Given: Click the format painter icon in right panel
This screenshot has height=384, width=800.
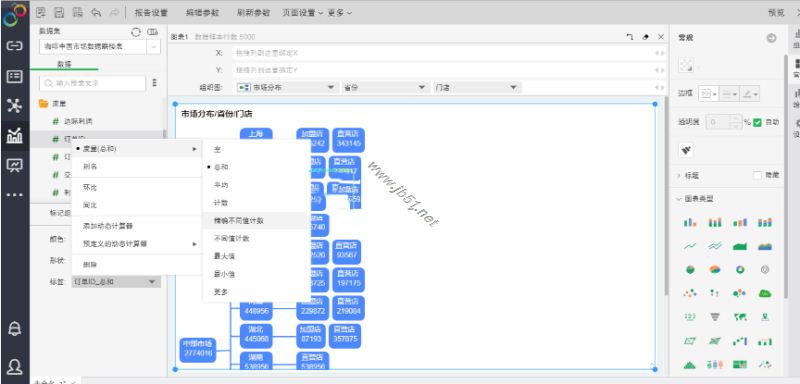Looking at the screenshot, I should click(686, 150).
